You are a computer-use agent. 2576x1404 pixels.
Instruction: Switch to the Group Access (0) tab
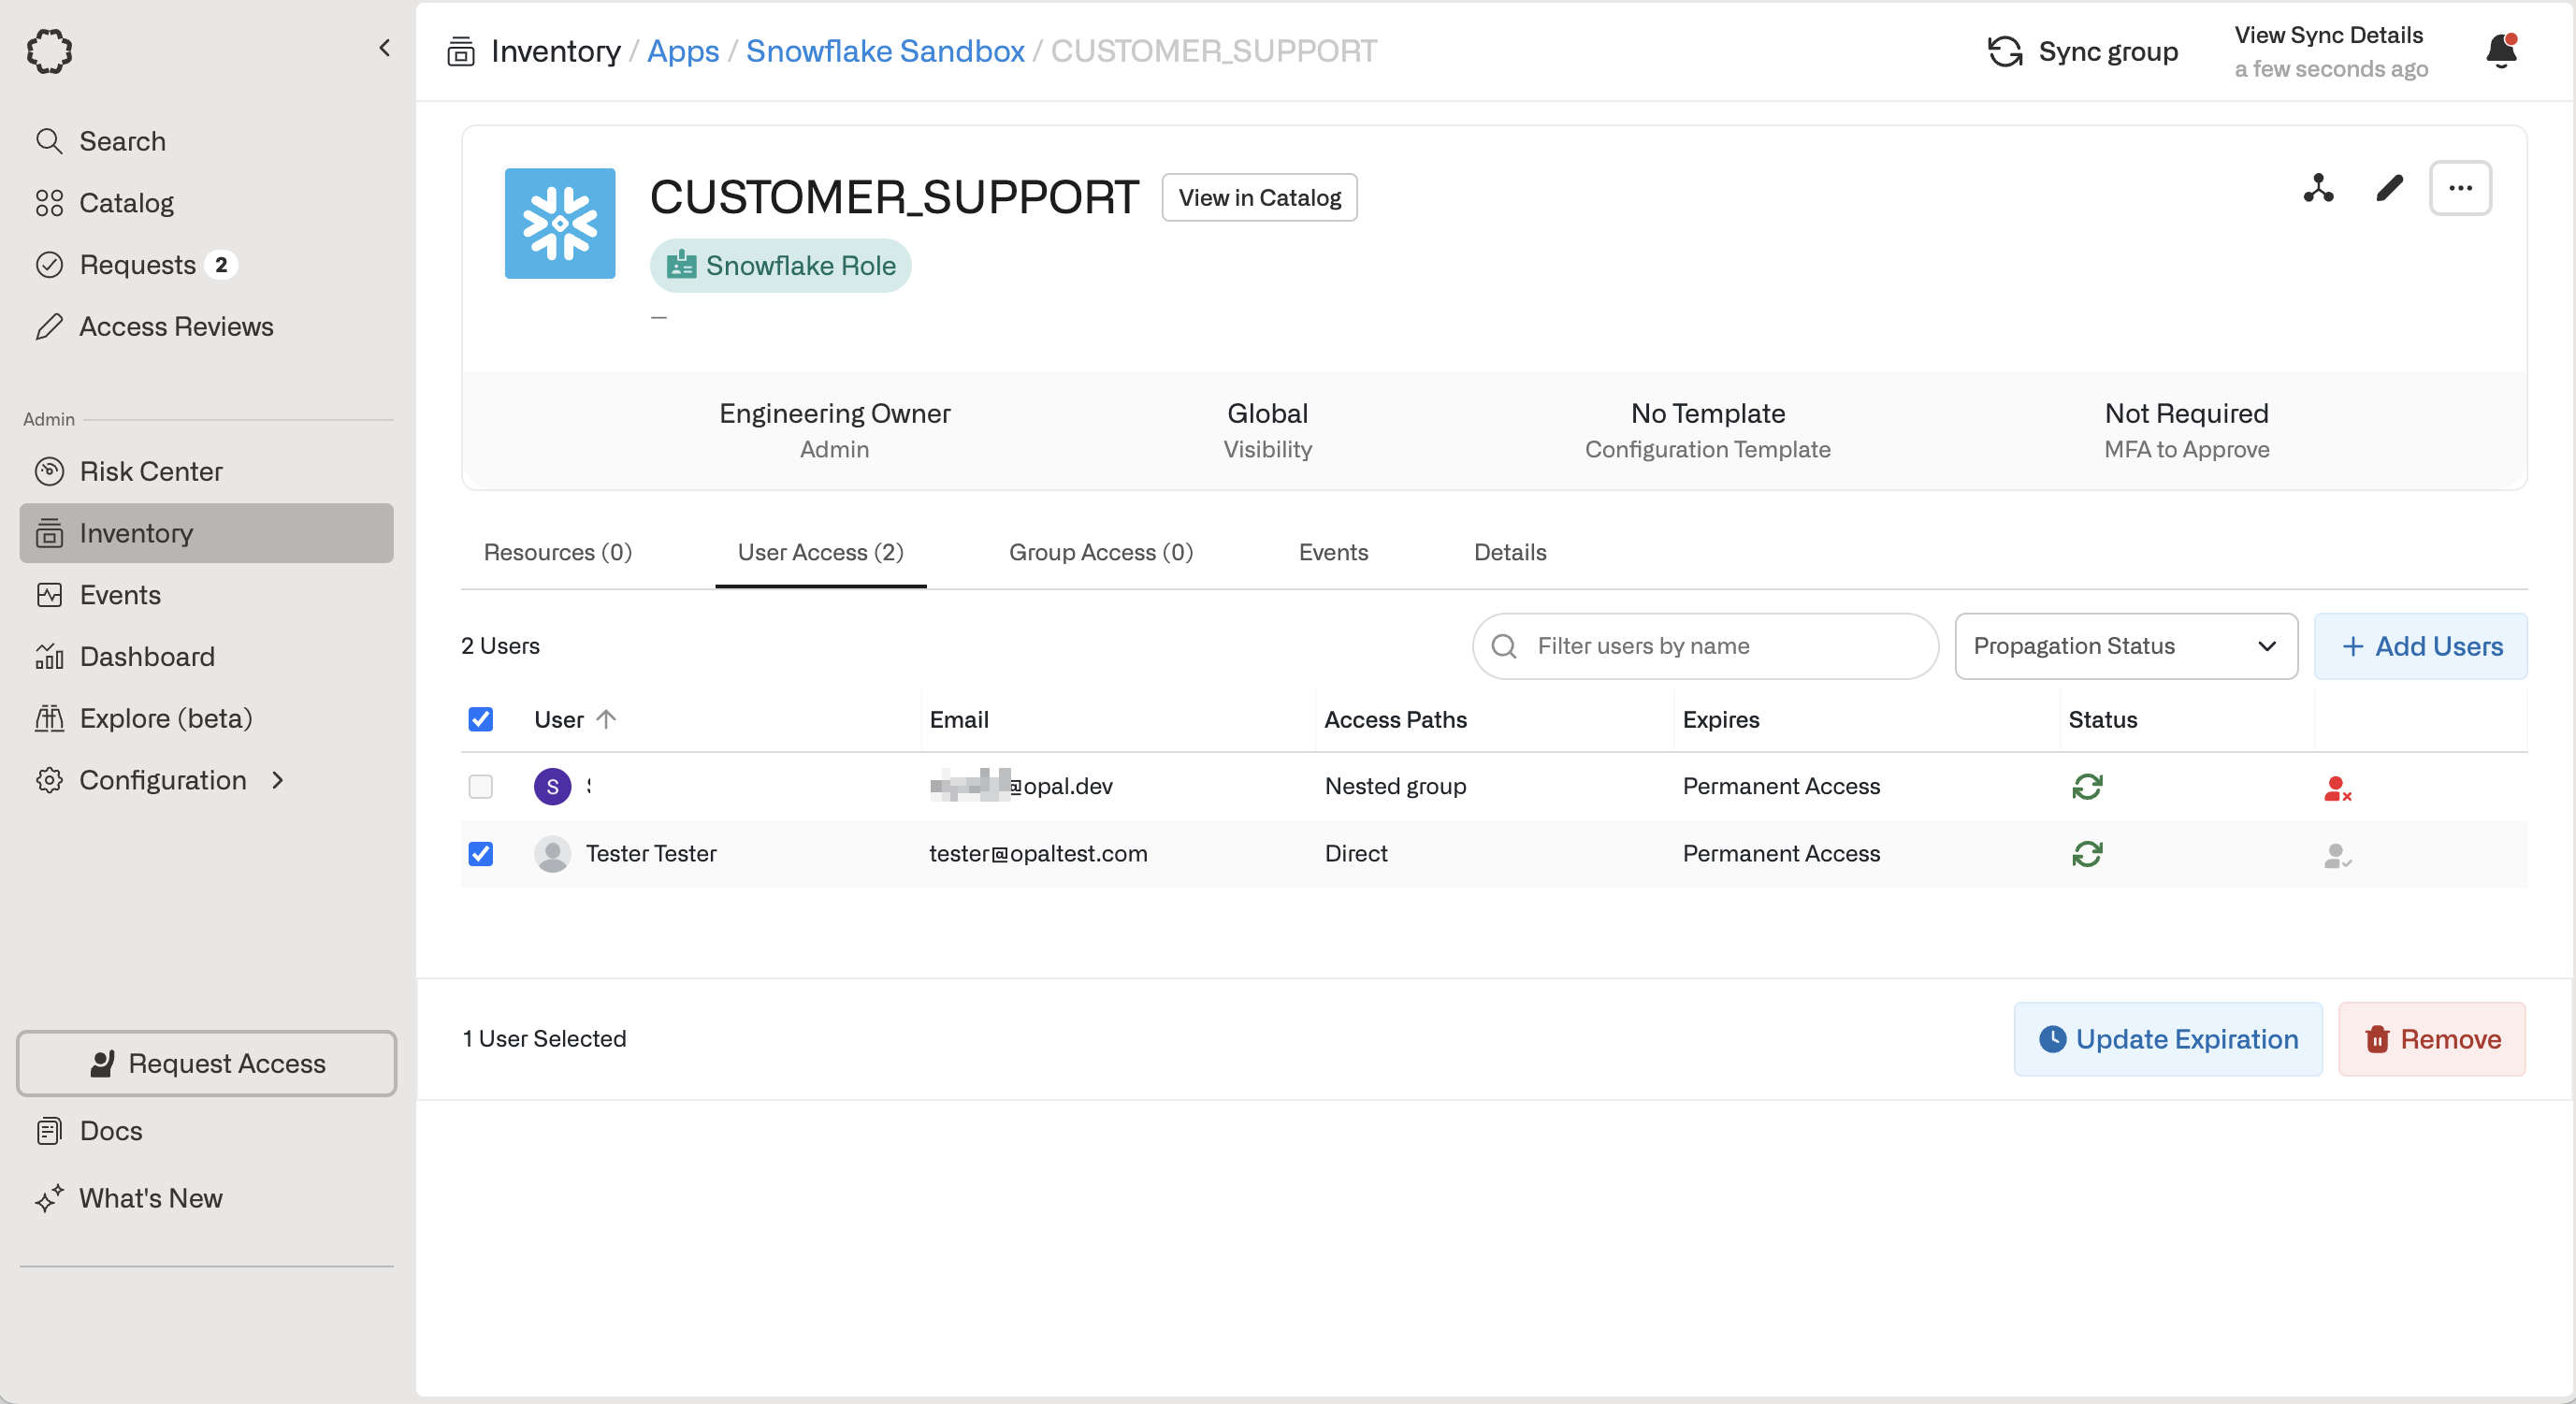click(1100, 552)
